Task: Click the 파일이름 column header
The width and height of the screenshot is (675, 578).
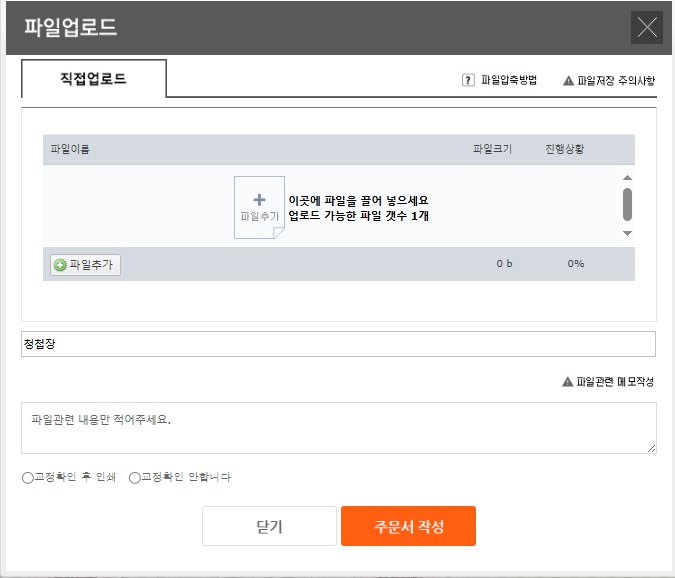Action: [70, 149]
